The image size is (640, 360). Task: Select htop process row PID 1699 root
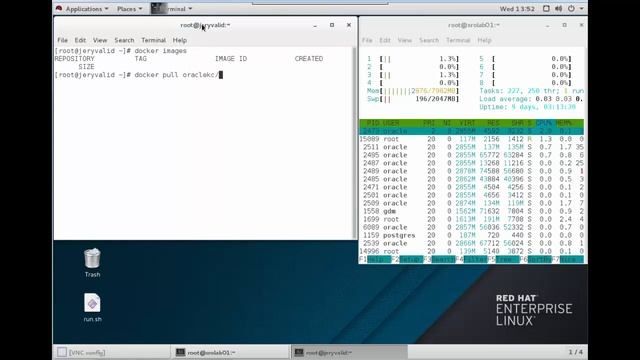pyautogui.click(x=471, y=219)
